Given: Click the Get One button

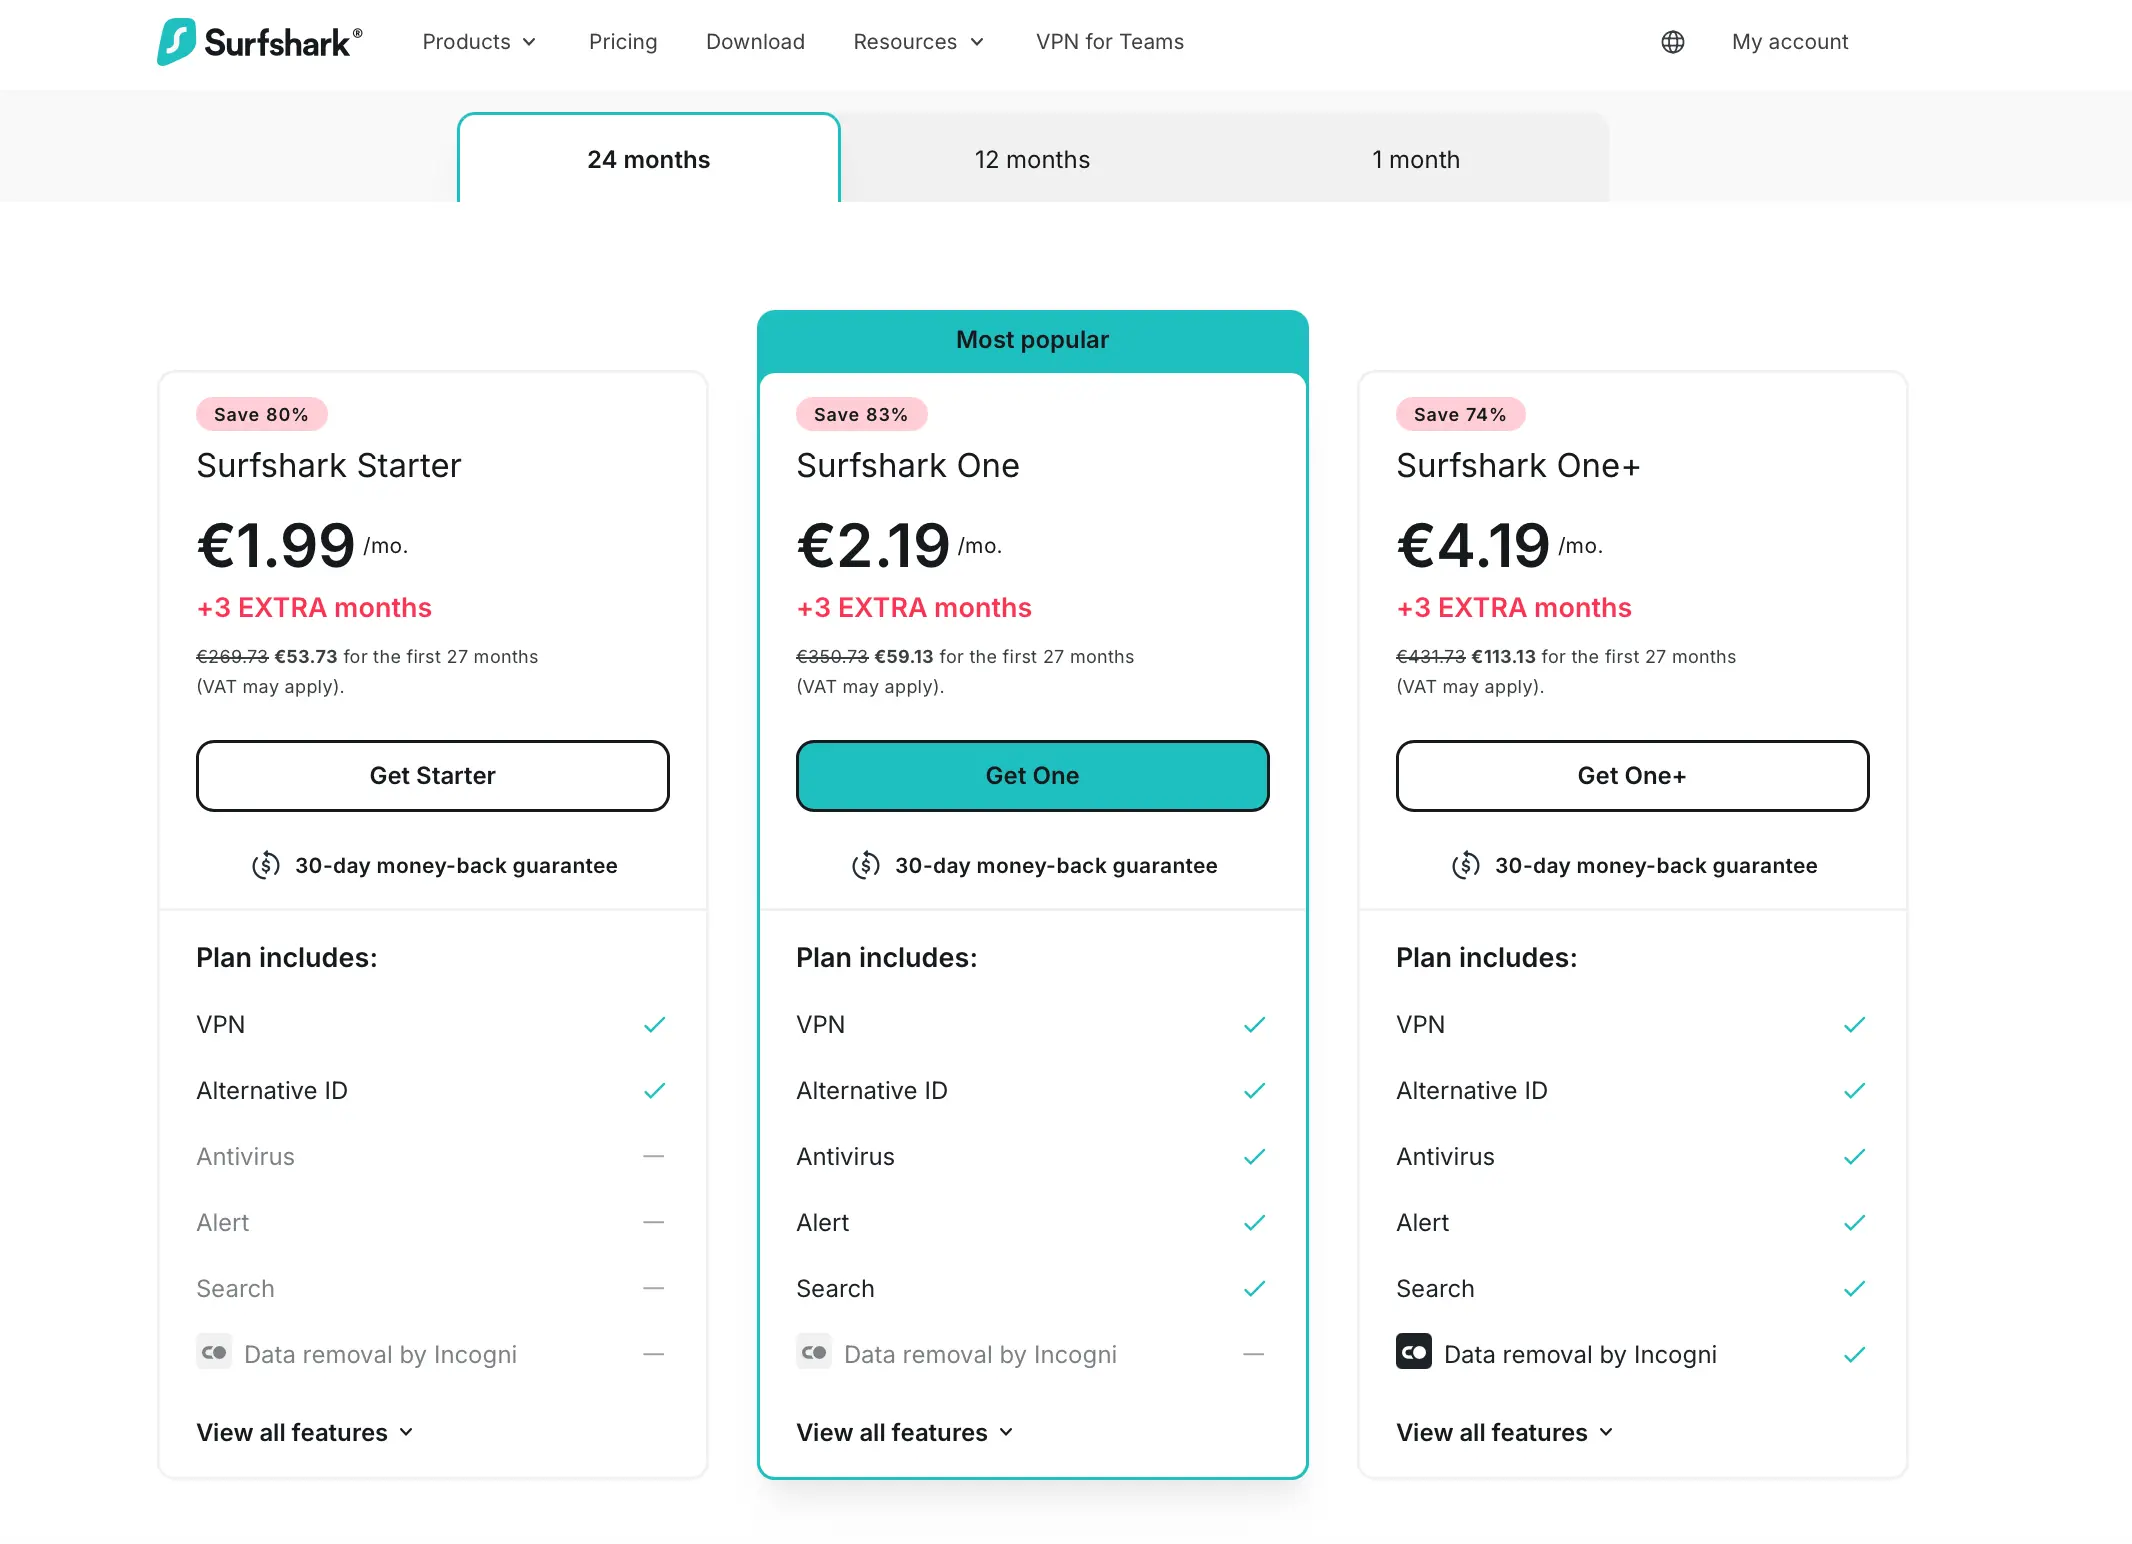Looking at the screenshot, I should [1032, 775].
